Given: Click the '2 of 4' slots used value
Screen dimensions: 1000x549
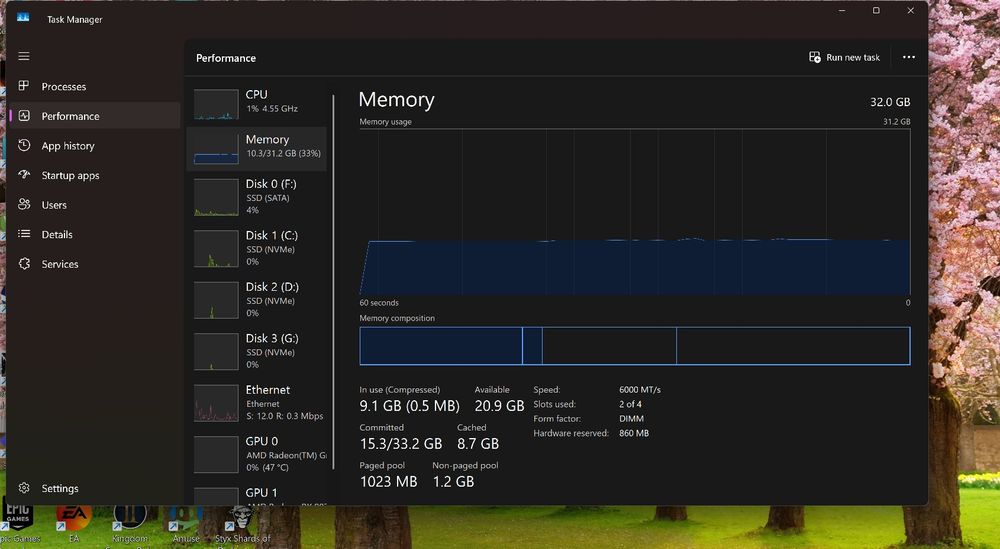Looking at the screenshot, I should pyautogui.click(x=630, y=404).
